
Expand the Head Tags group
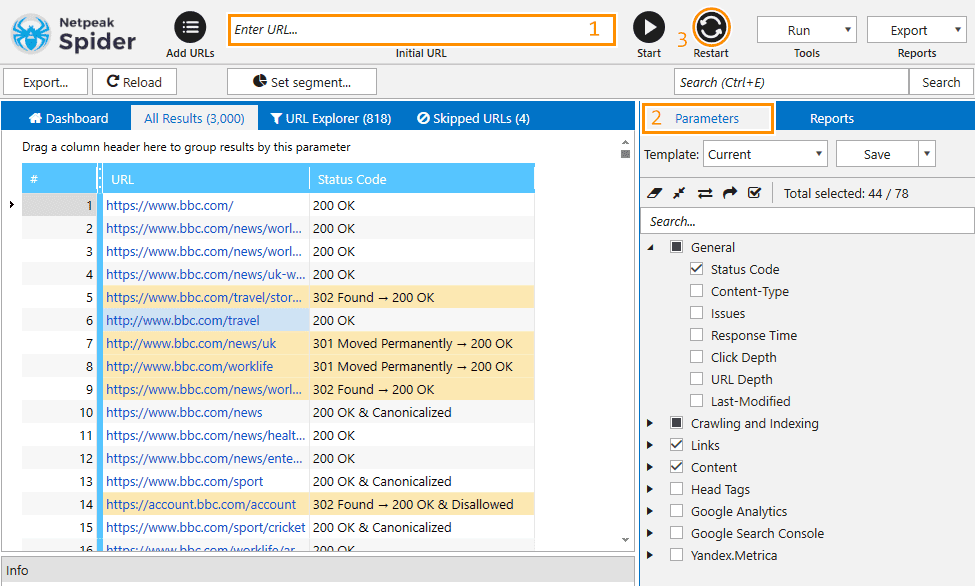coord(650,490)
